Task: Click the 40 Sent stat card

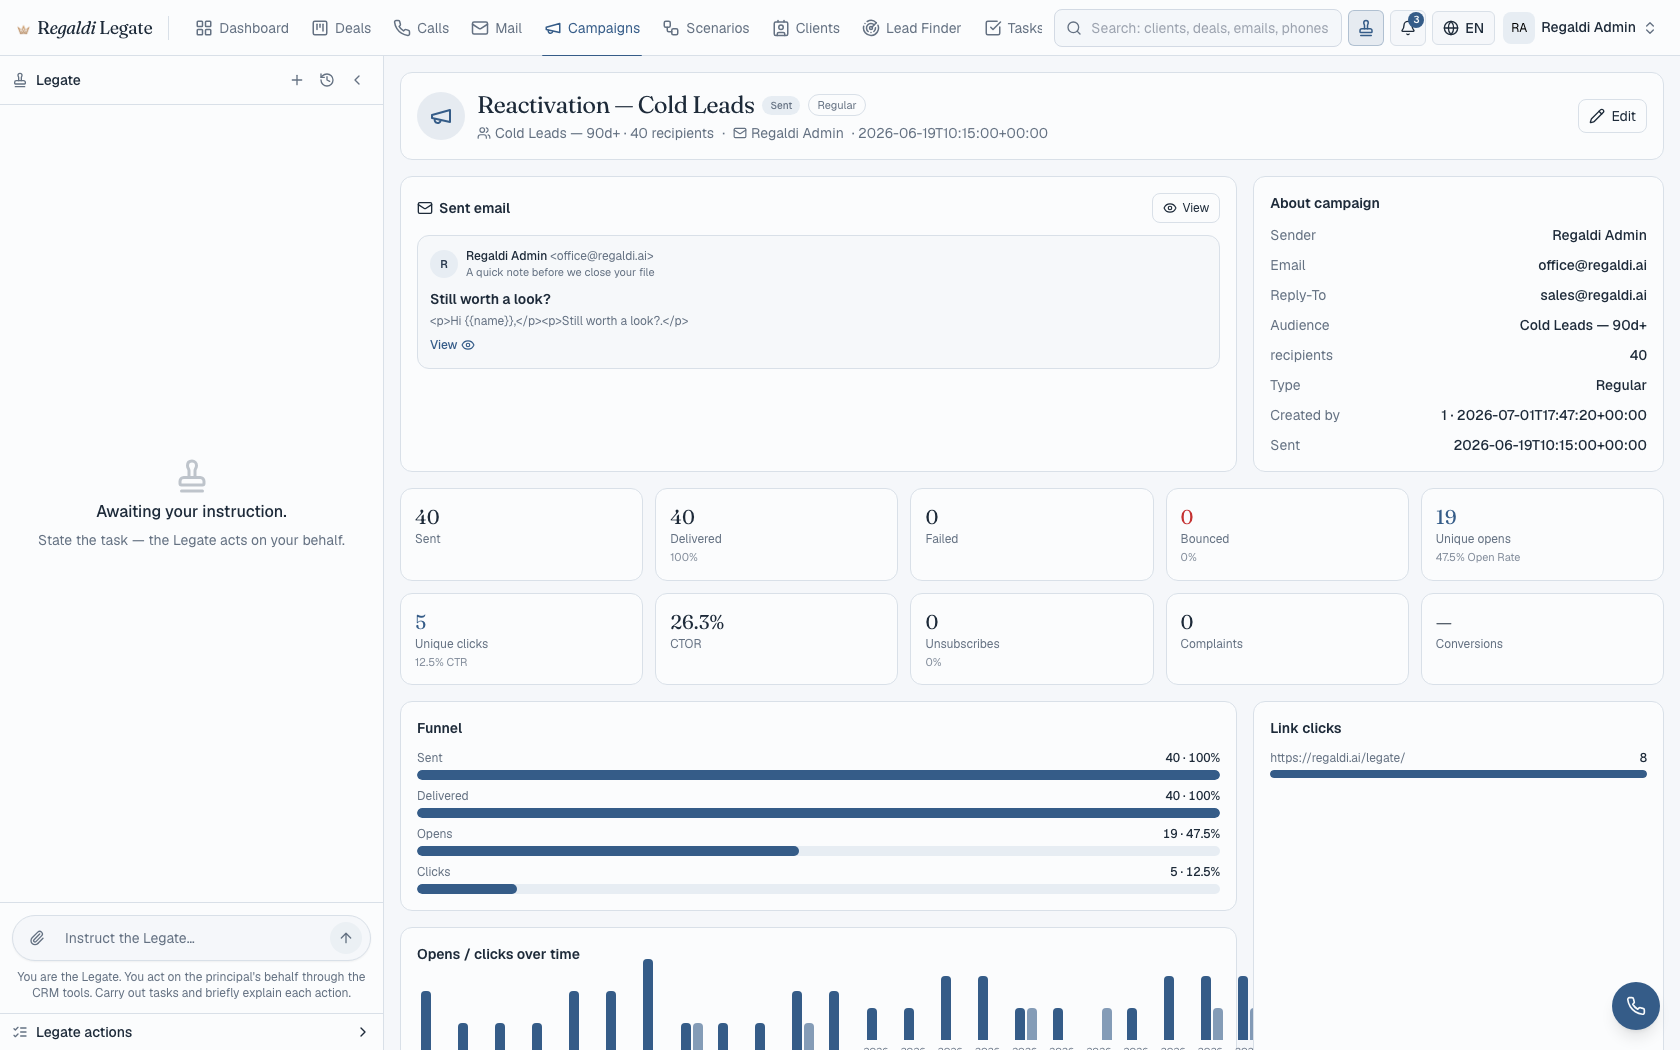Action: click(521, 534)
